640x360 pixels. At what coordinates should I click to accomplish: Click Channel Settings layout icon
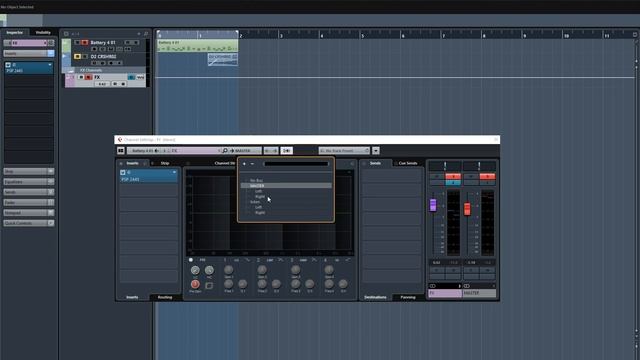(x=121, y=151)
